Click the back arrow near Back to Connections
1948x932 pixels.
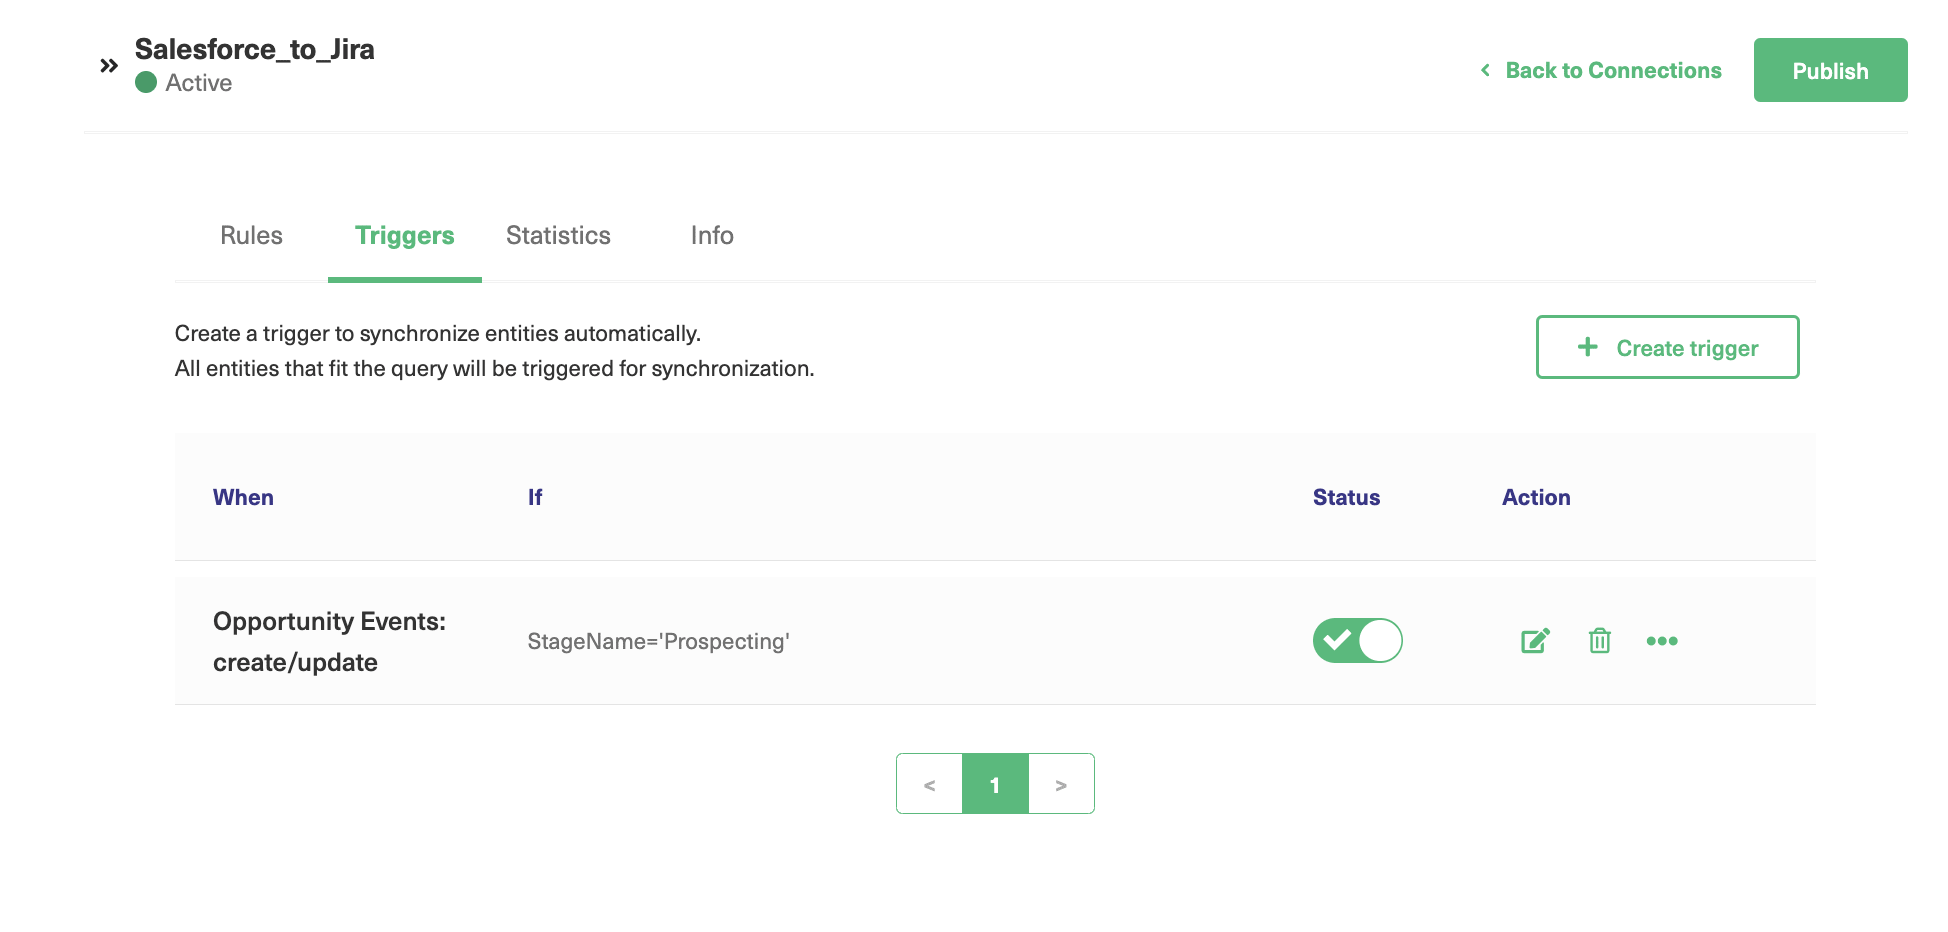[x=1484, y=70]
